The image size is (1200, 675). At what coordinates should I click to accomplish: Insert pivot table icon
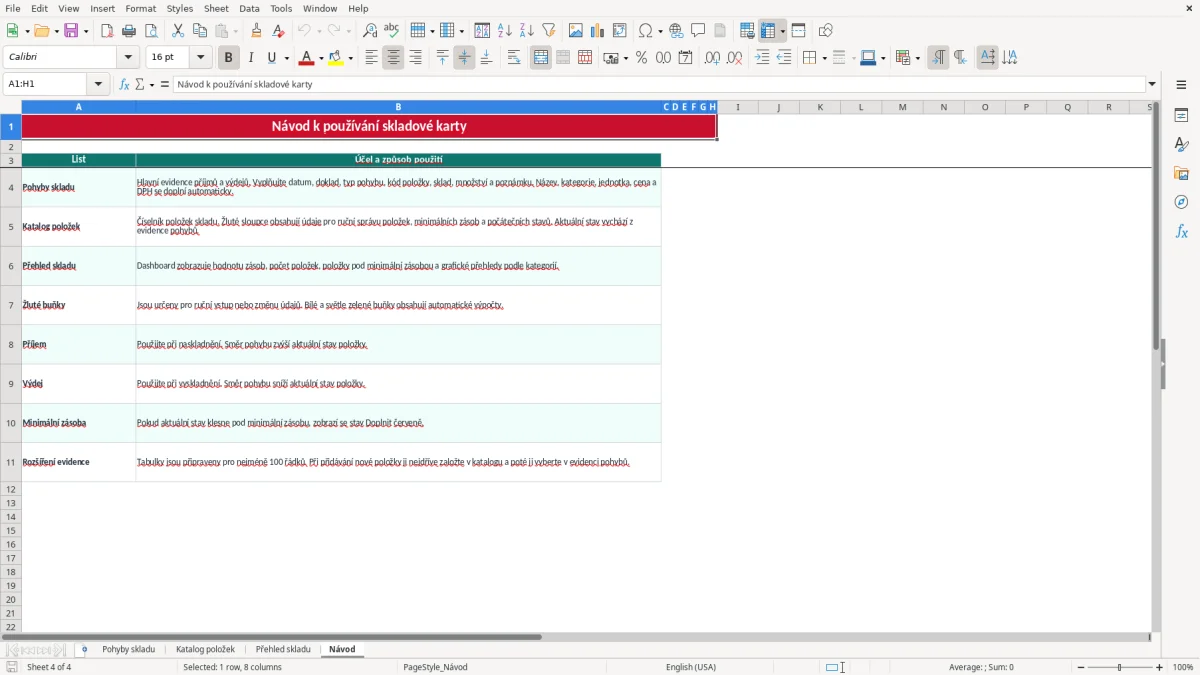[620, 31]
